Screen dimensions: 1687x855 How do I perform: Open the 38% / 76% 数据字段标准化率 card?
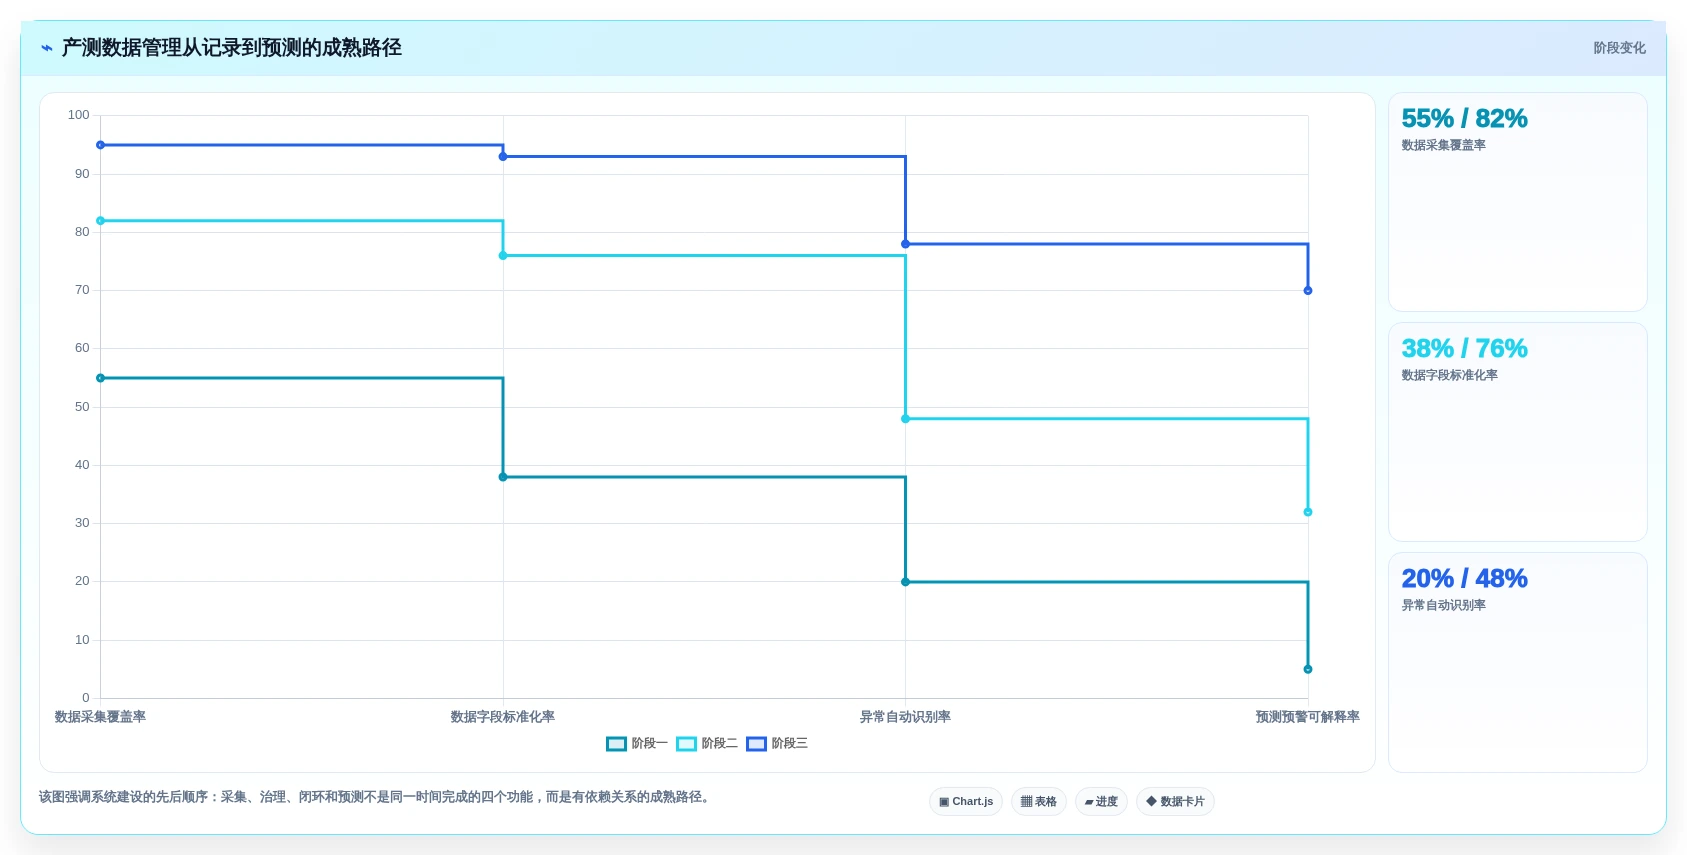1517,432
